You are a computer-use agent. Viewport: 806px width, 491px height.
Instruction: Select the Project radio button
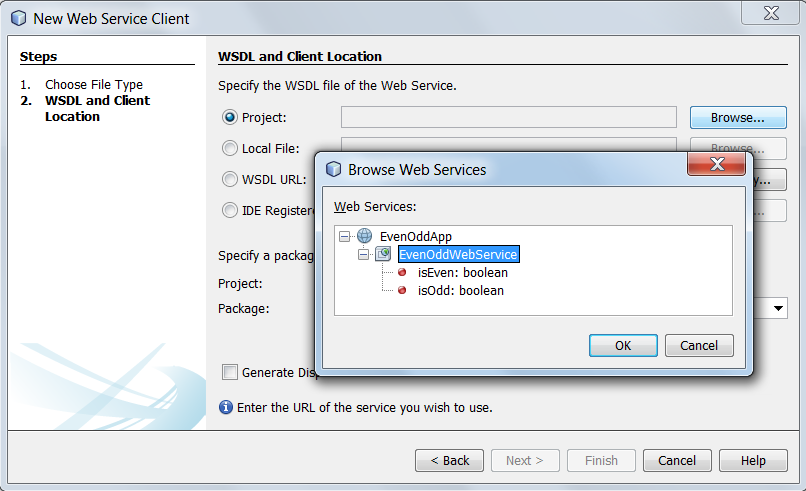coord(229,117)
